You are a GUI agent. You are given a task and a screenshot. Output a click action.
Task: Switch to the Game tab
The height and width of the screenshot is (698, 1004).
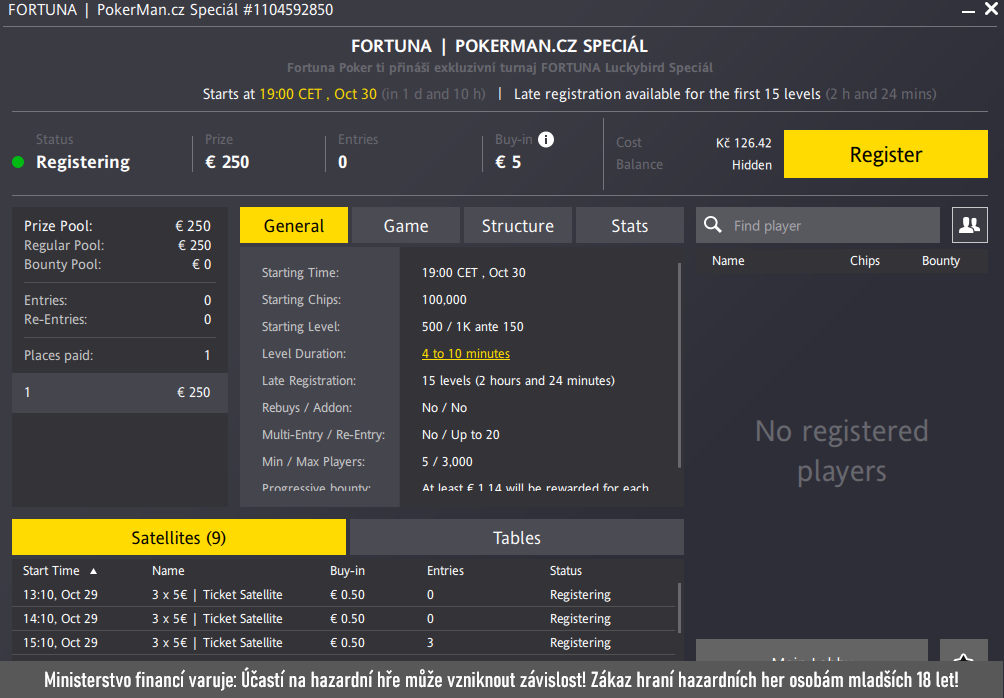point(405,225)
